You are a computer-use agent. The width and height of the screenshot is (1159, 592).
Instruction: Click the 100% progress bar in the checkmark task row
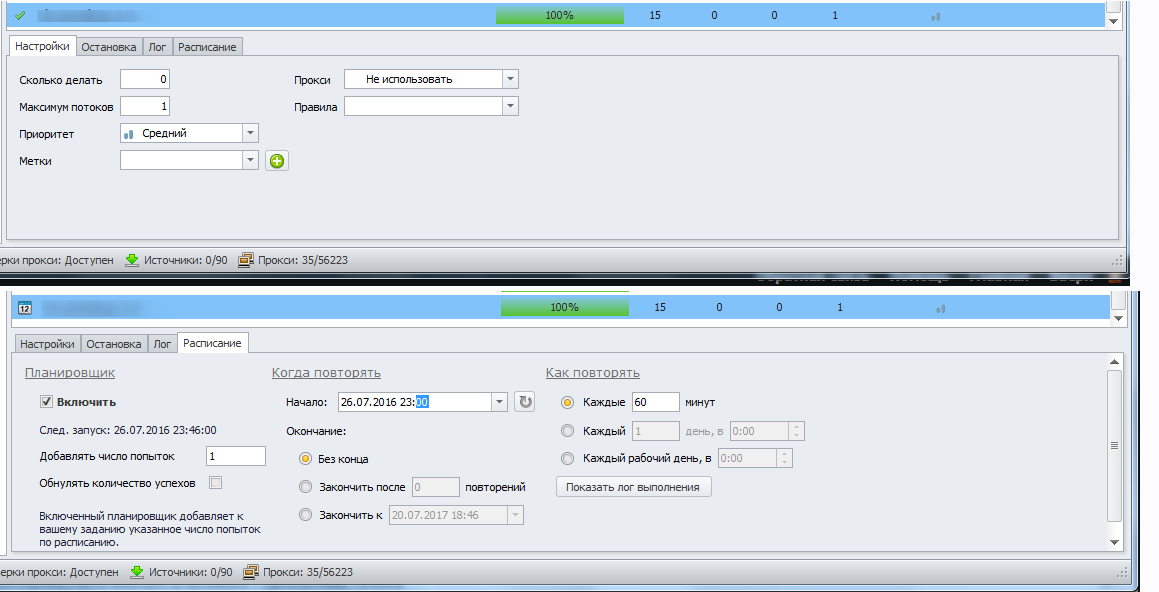click(x=560, y=16)
